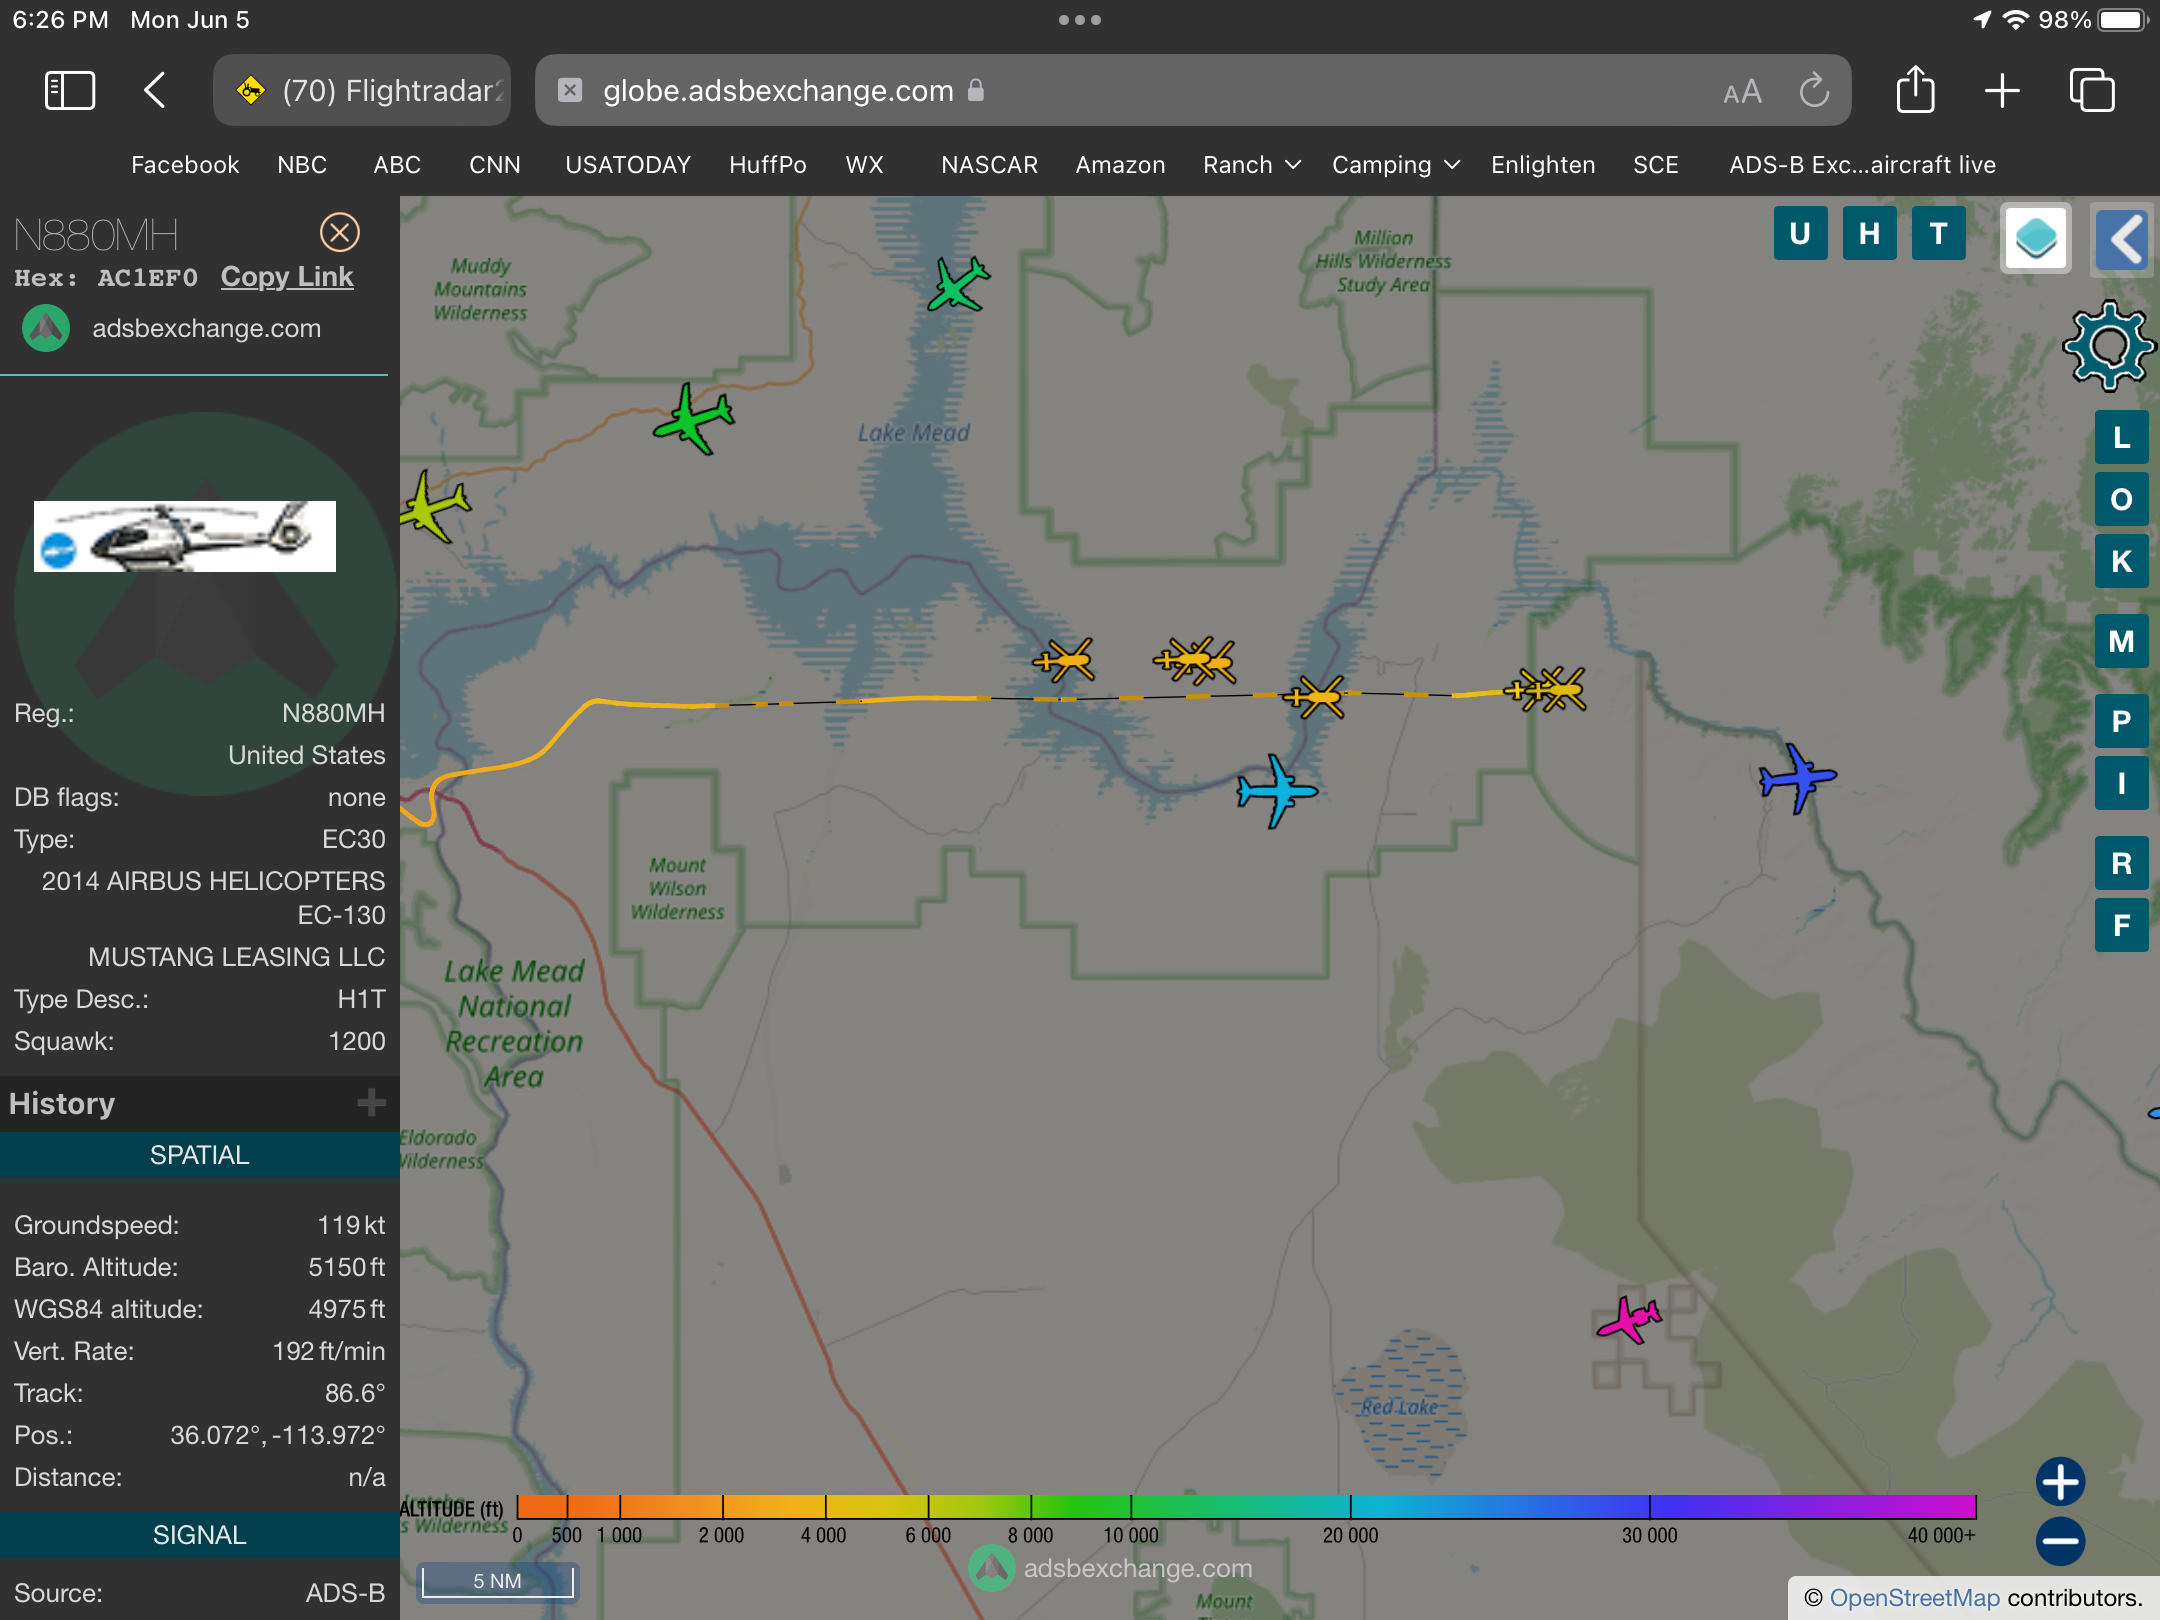Show the tab overview icon
Viewport: 2160px width, 1620px height.
2092,91
